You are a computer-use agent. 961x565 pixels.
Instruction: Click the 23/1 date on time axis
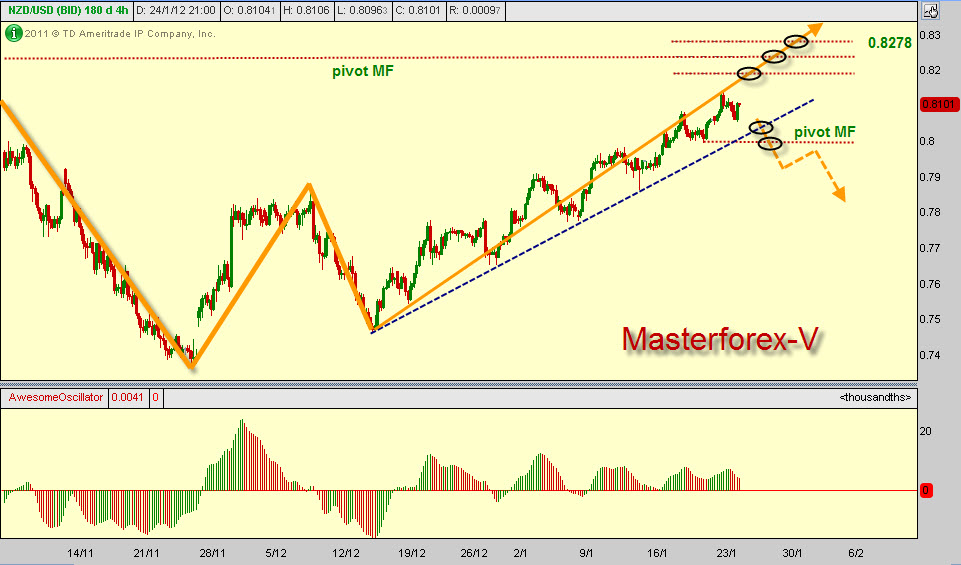pyautogui.click(x=728, y=552)
